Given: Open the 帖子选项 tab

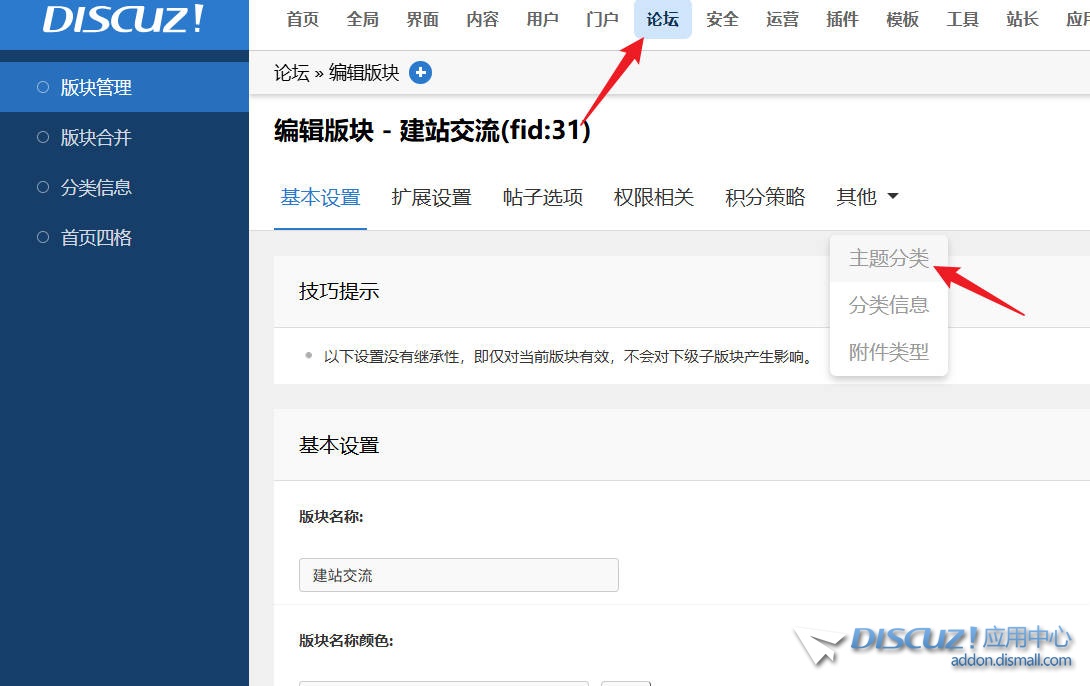Looking at the screenshot, I should tap(542, 197).
